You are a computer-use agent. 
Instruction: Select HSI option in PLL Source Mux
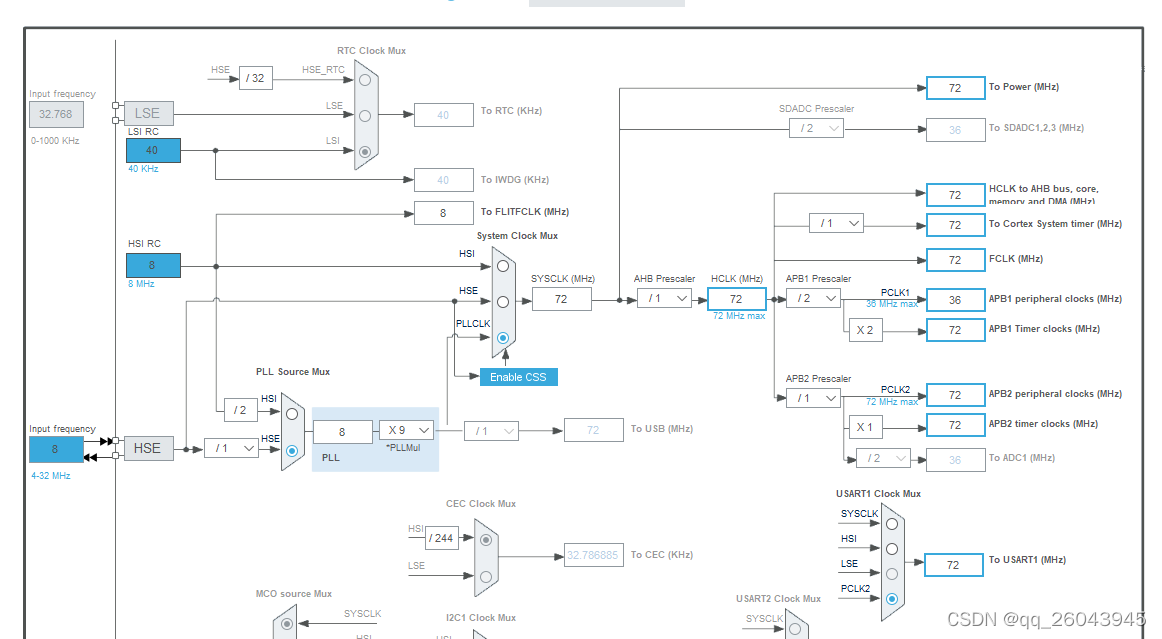tap(292, 414)
